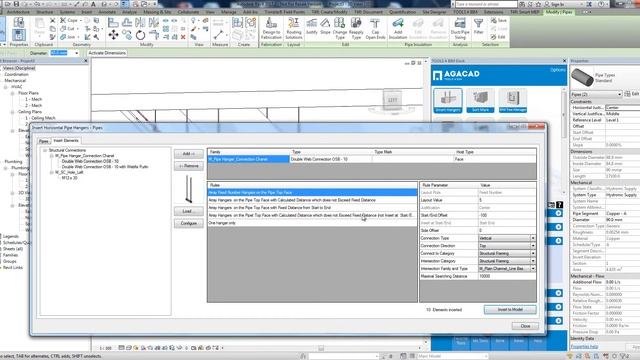640x360 pixels.
Task: Open the Design to Fabrication tool
Action: [271, 29]
